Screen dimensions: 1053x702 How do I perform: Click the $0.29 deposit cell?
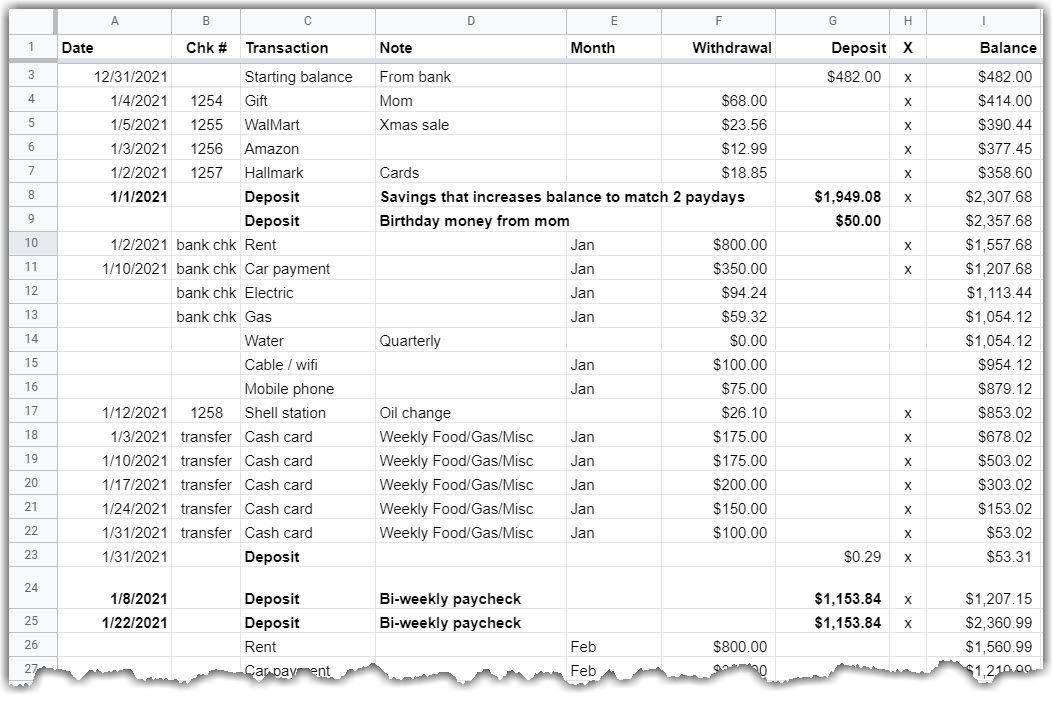point(862,557)
